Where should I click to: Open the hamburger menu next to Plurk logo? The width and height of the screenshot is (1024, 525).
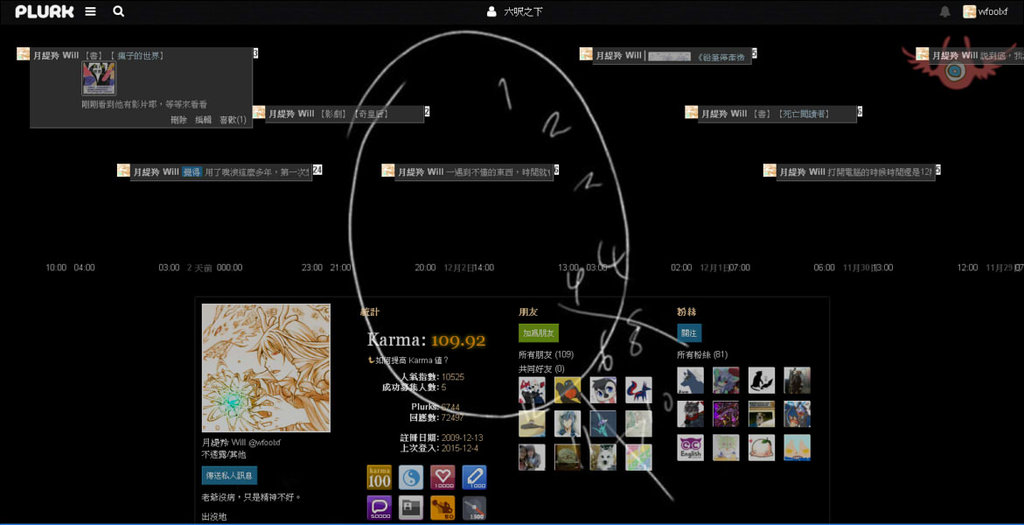(90, 11)
